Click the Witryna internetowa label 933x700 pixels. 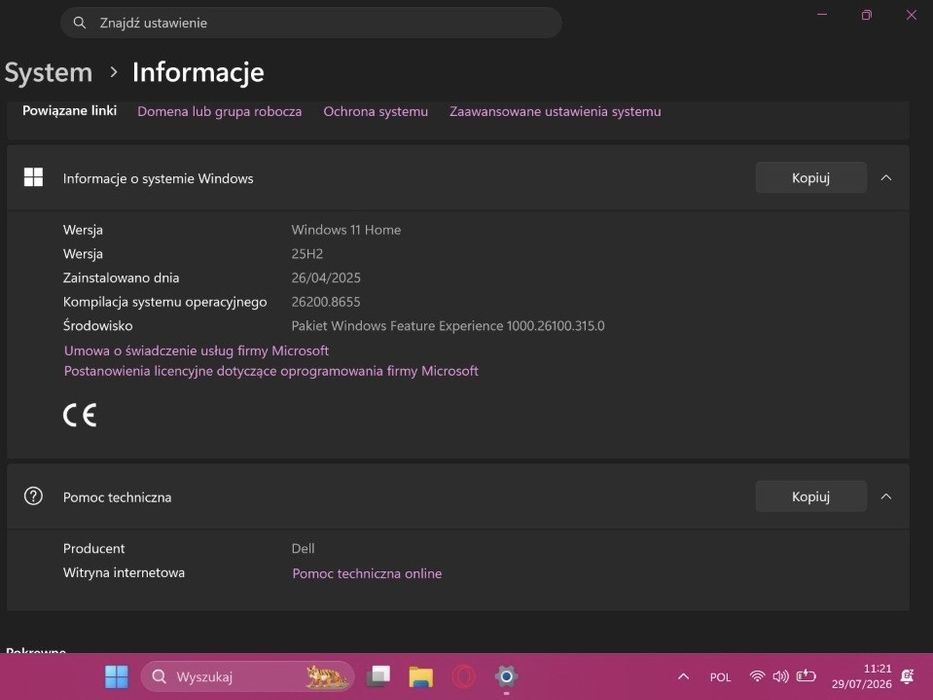(124, 573)
